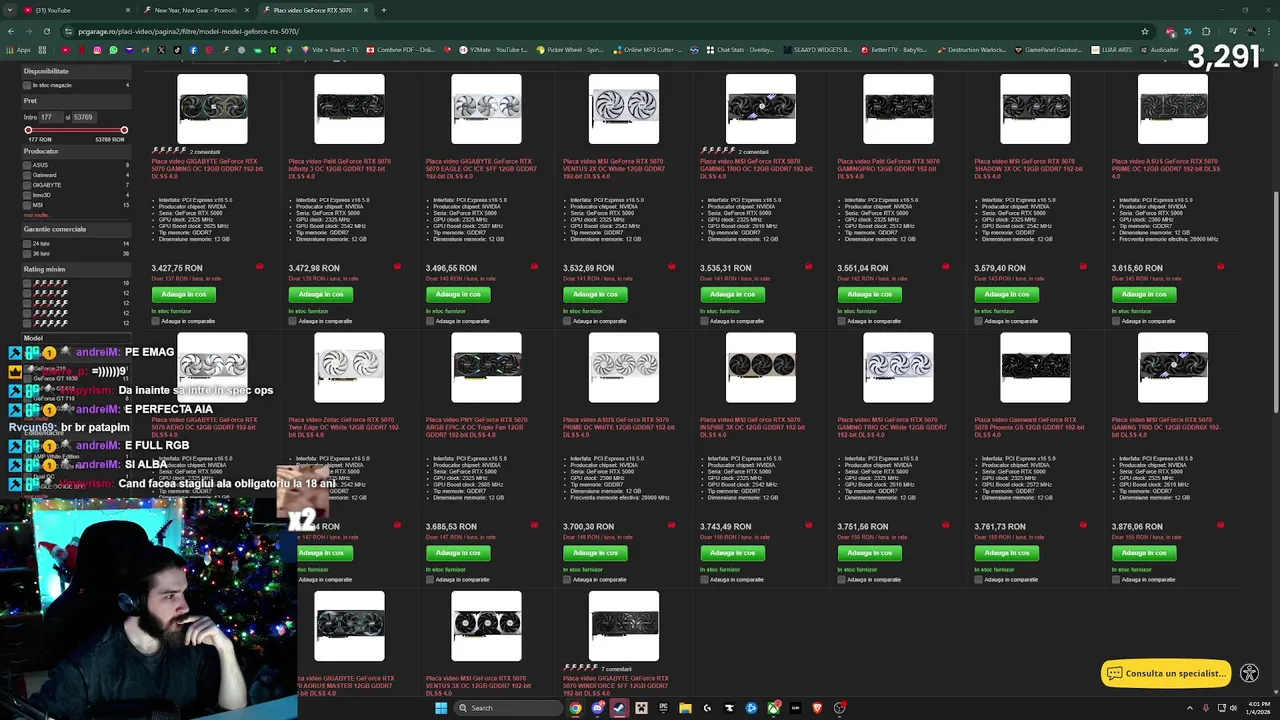Open File Explorer from the taskbar
Viewport: 1280px width, 720px height.
(x=685, y=708)
